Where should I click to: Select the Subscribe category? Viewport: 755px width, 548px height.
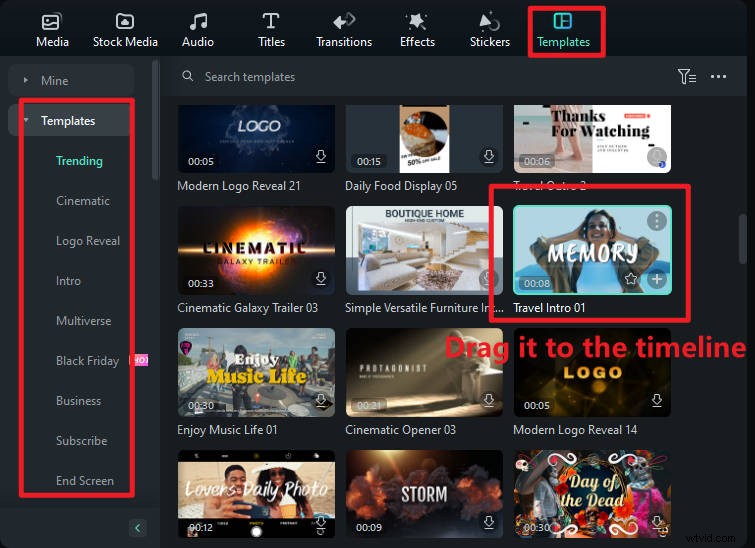coord(81,441)
